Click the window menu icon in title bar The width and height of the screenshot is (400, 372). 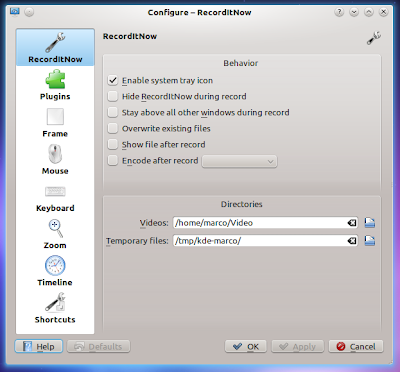(x=15, y=12)
